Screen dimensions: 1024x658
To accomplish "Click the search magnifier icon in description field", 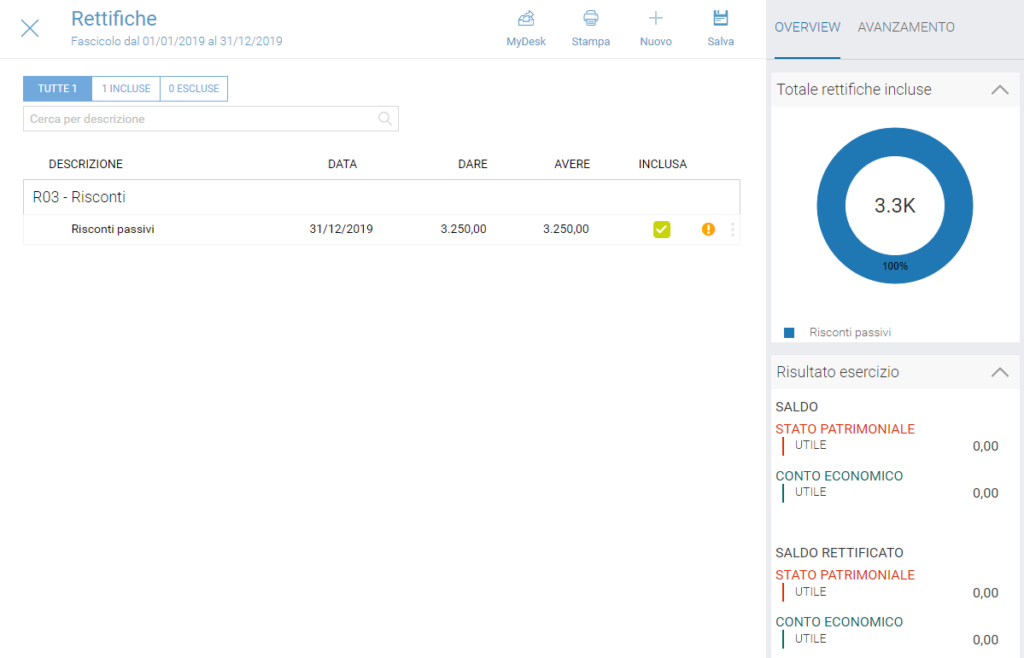I will [385, 119].
